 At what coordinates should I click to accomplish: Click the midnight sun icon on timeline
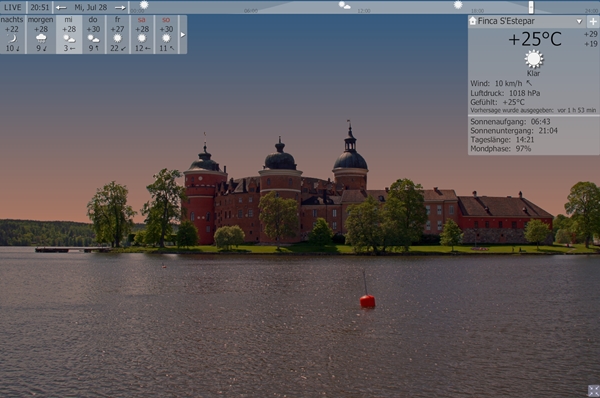pyautogui.click(x=144, y=5)
